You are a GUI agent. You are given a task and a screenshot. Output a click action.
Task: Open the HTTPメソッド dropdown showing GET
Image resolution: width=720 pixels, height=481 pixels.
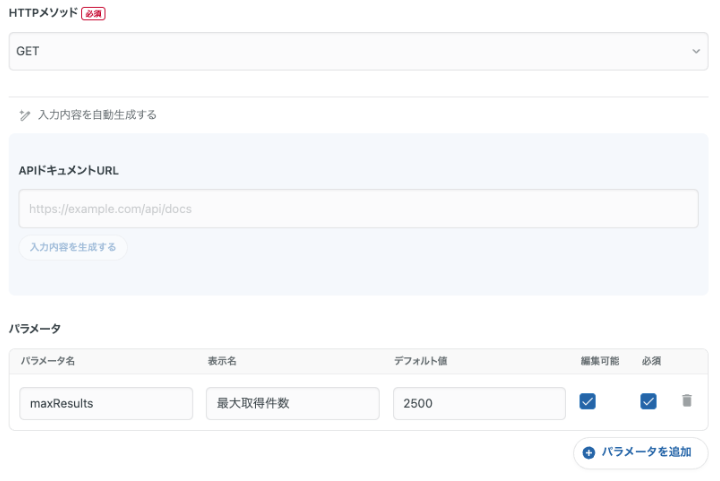[358, 51]
